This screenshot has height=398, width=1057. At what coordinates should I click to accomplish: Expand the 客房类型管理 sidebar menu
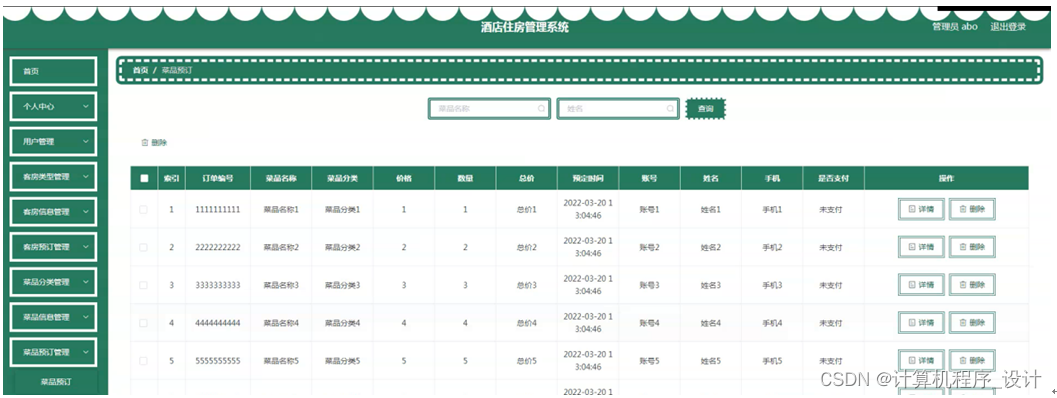click(53, 177)
